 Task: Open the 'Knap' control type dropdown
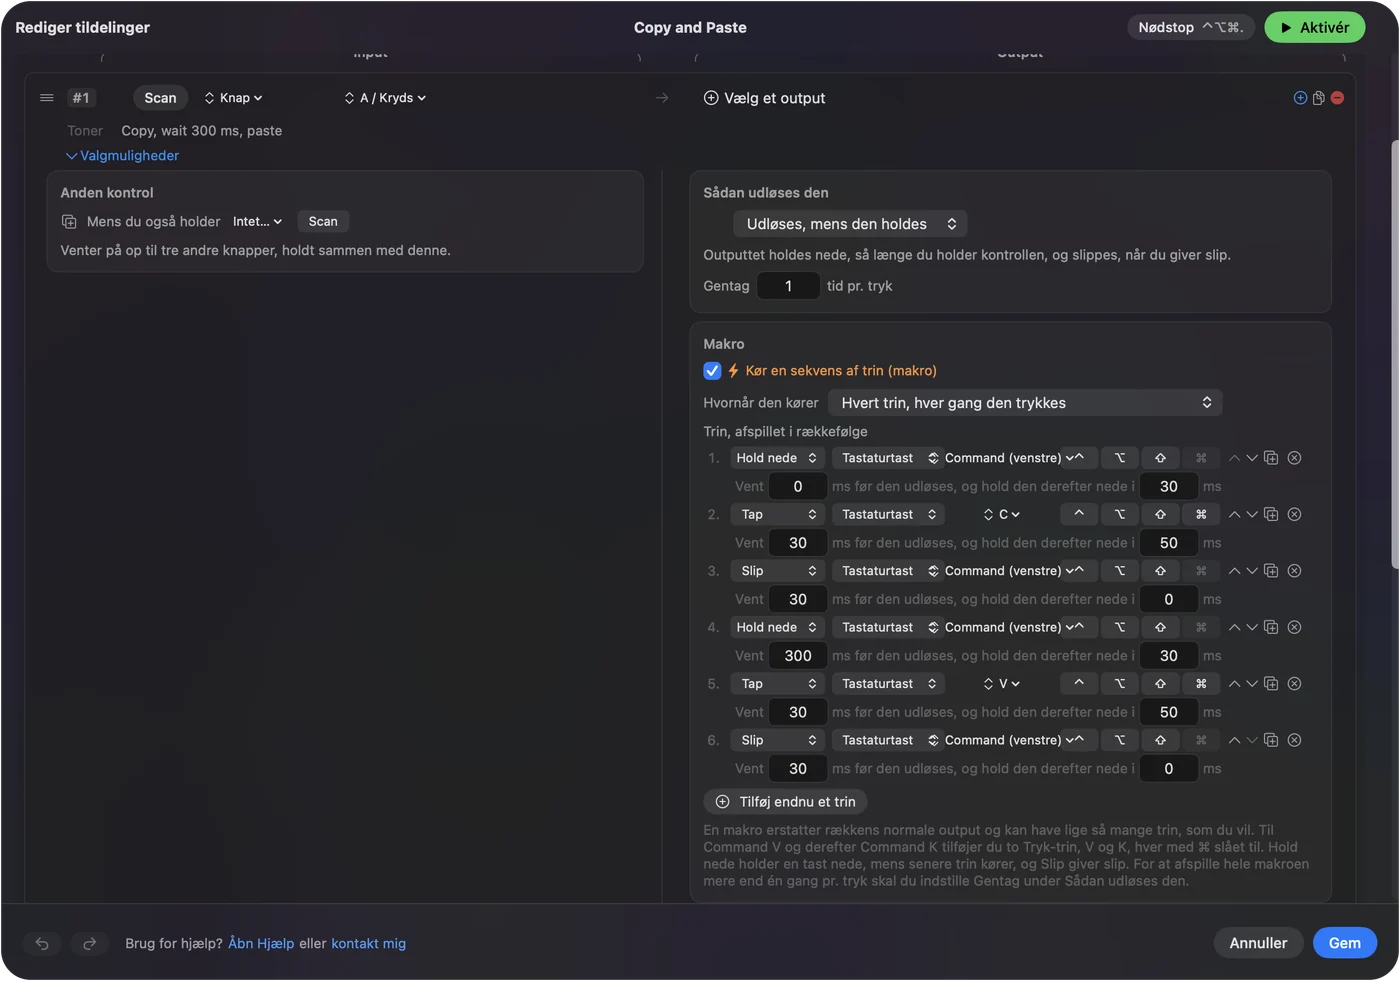(233, 98)
